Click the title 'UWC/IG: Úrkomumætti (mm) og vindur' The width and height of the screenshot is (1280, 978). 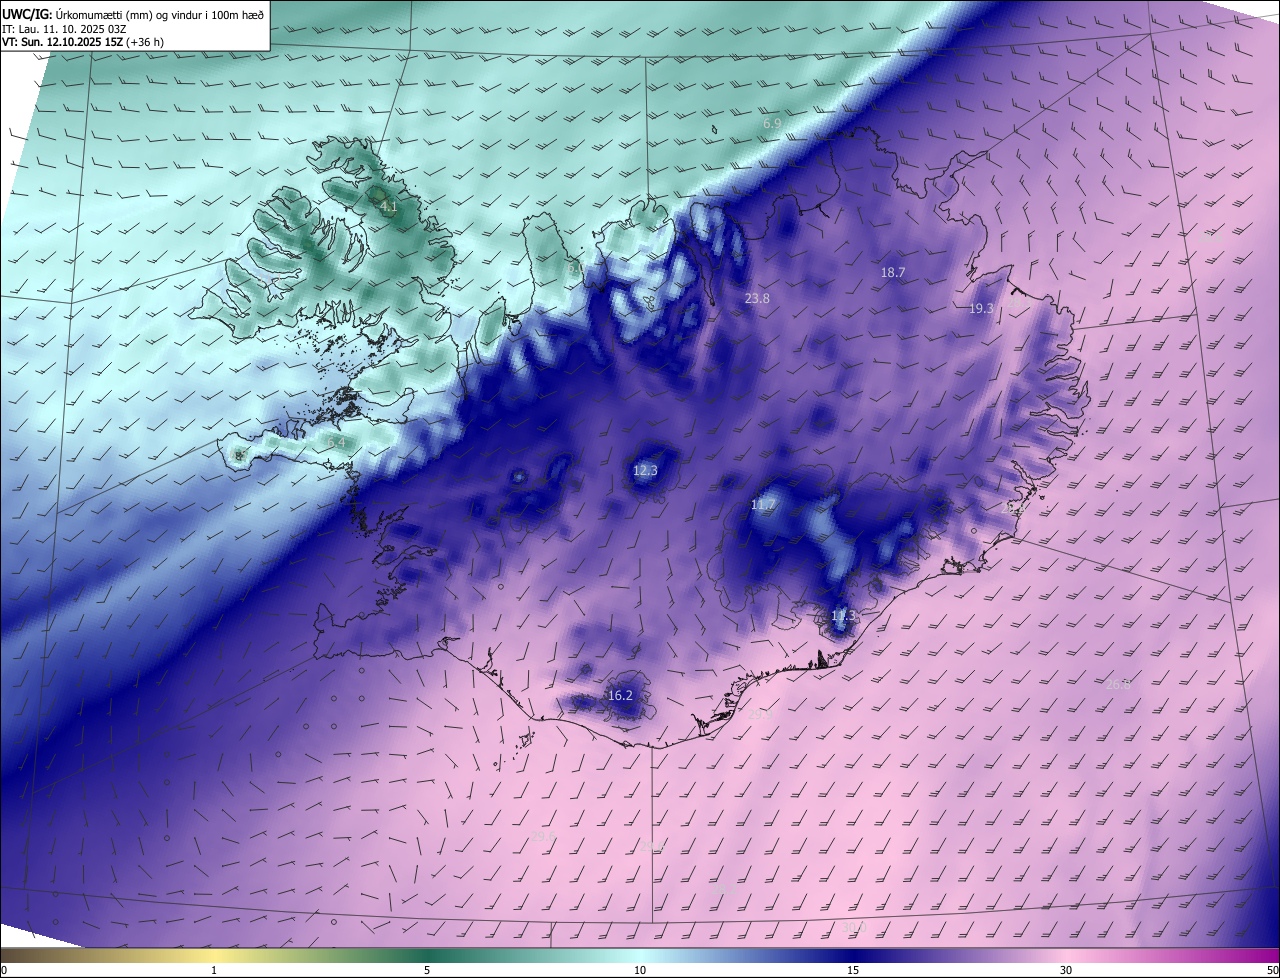coord(133,14)
